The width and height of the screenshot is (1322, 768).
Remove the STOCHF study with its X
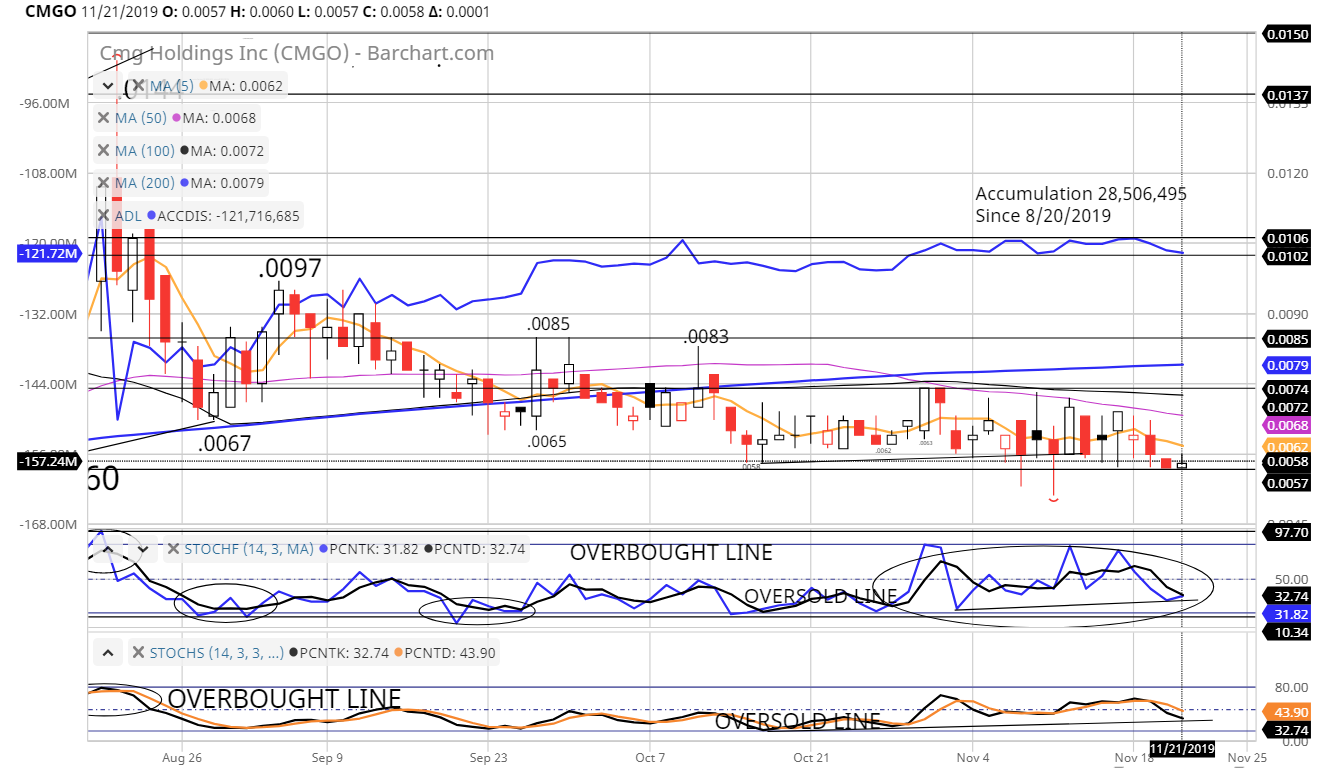coord(174,549)
